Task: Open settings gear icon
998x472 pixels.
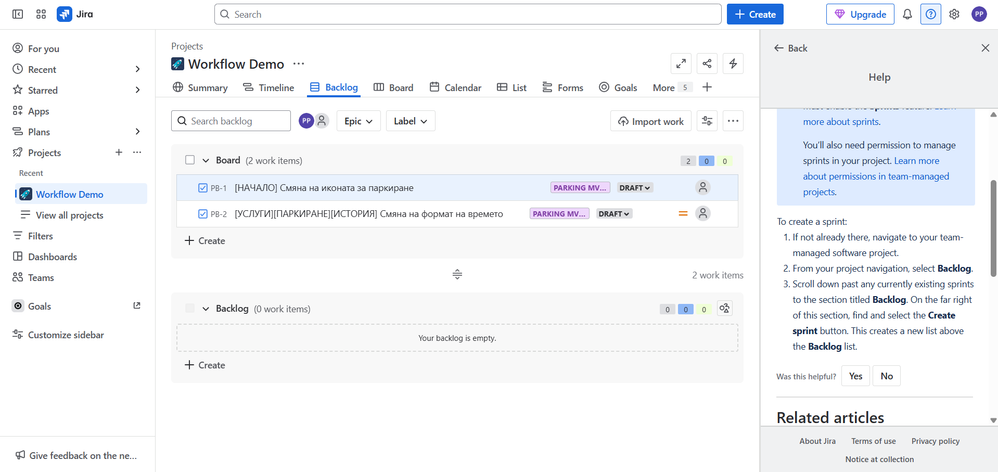Action: click(954, 14)
